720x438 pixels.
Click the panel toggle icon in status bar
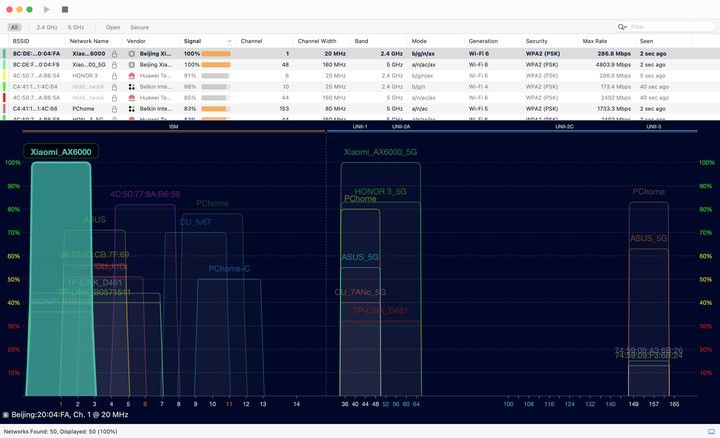coord(6,414)
